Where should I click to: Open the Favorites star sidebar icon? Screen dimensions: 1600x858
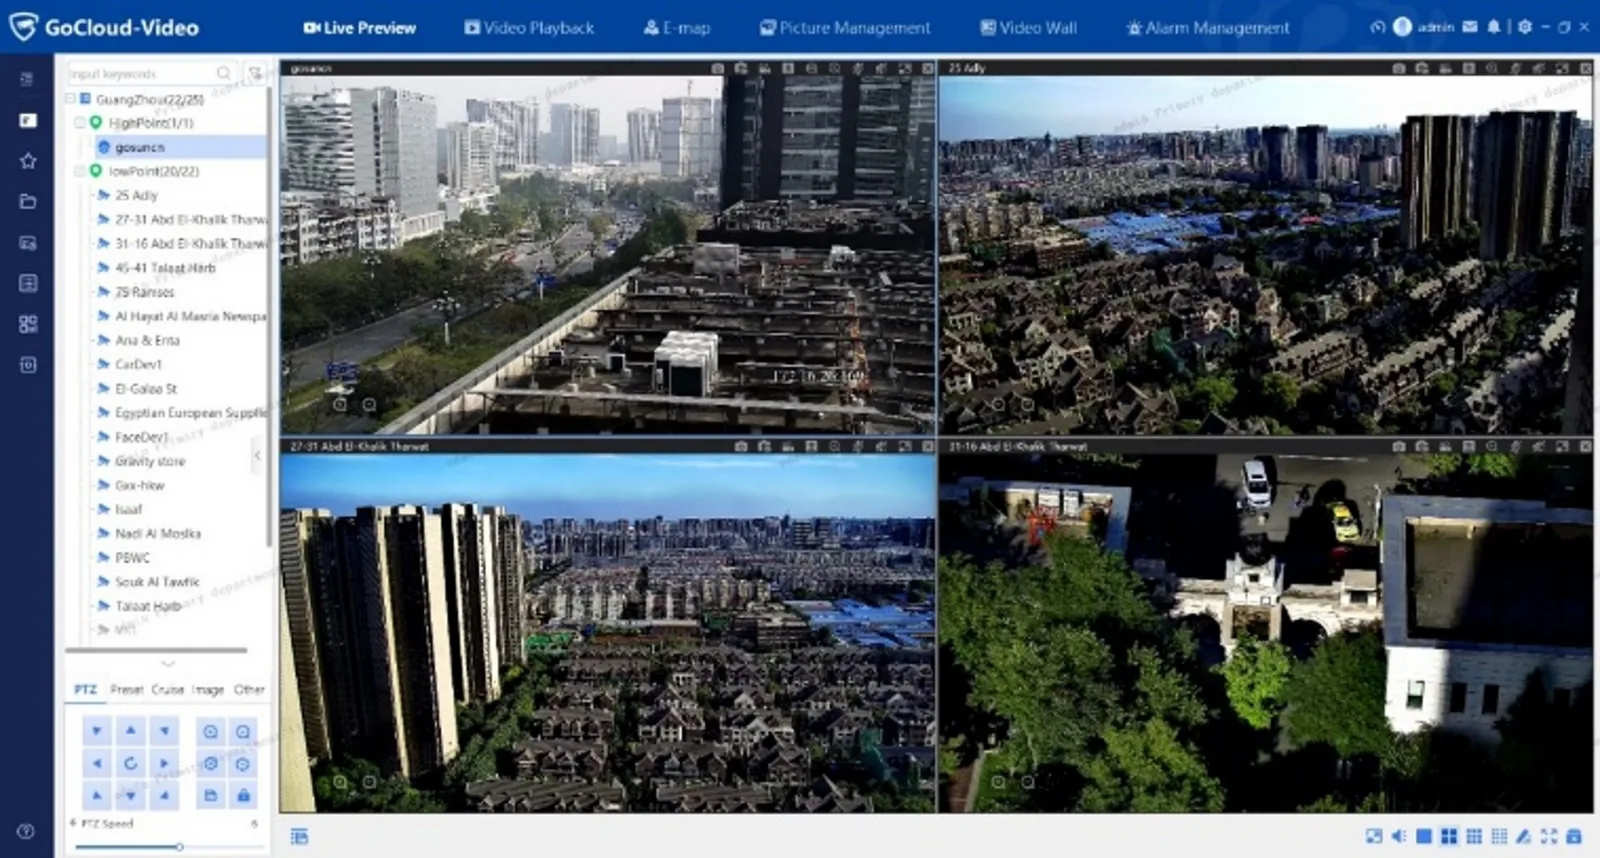[x=28, y=161]
